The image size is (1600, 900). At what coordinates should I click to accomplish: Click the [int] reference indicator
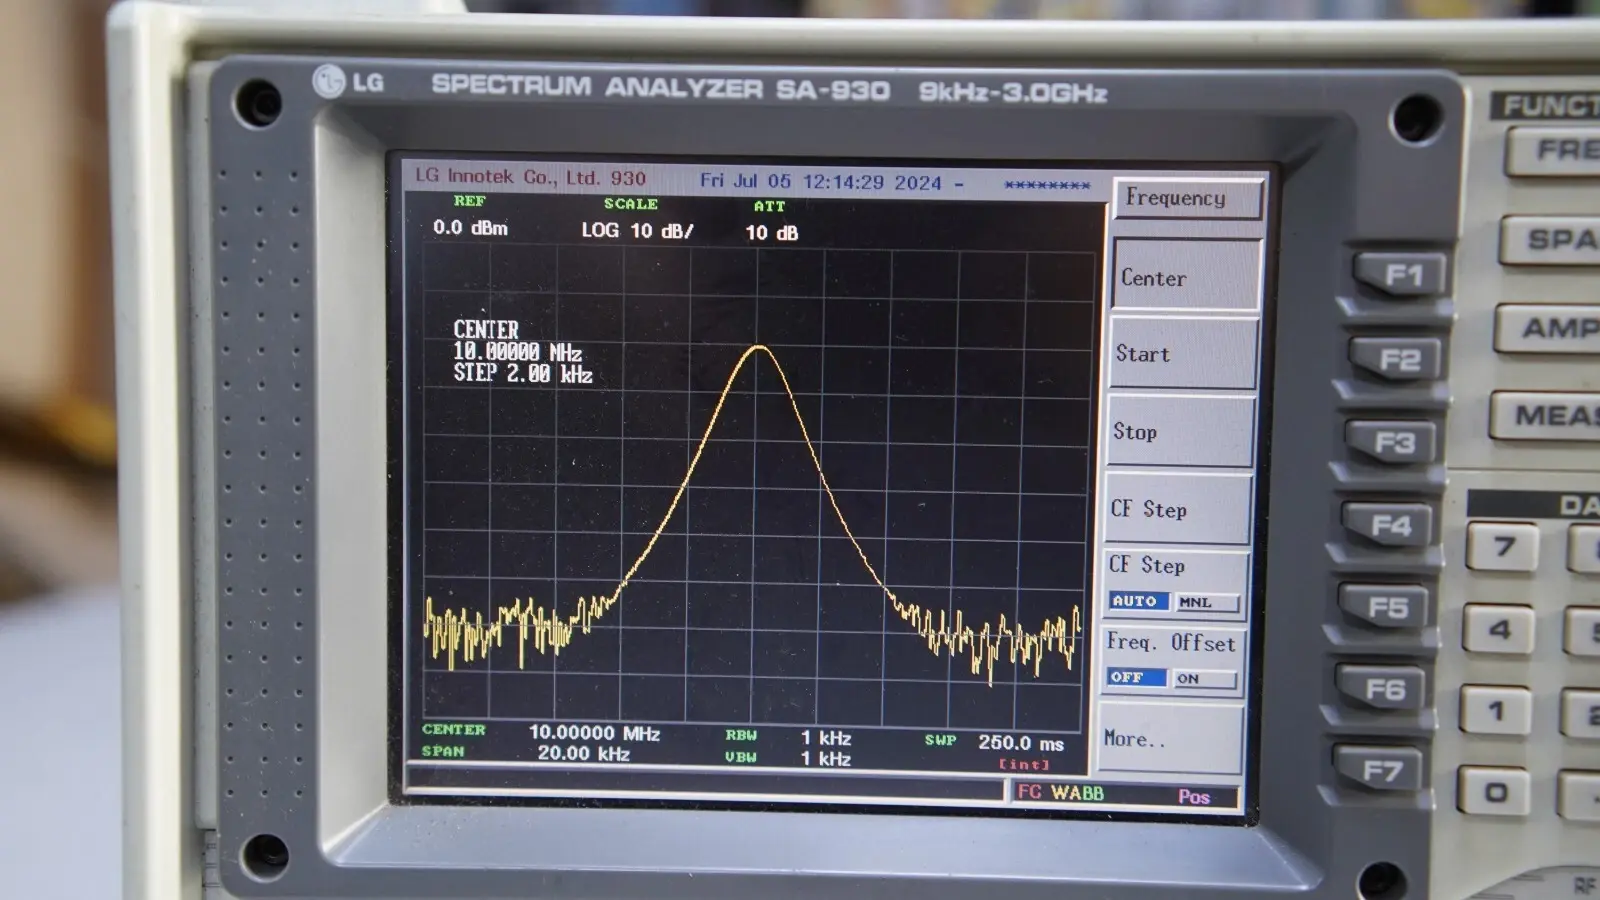(x=1024, y=765)
